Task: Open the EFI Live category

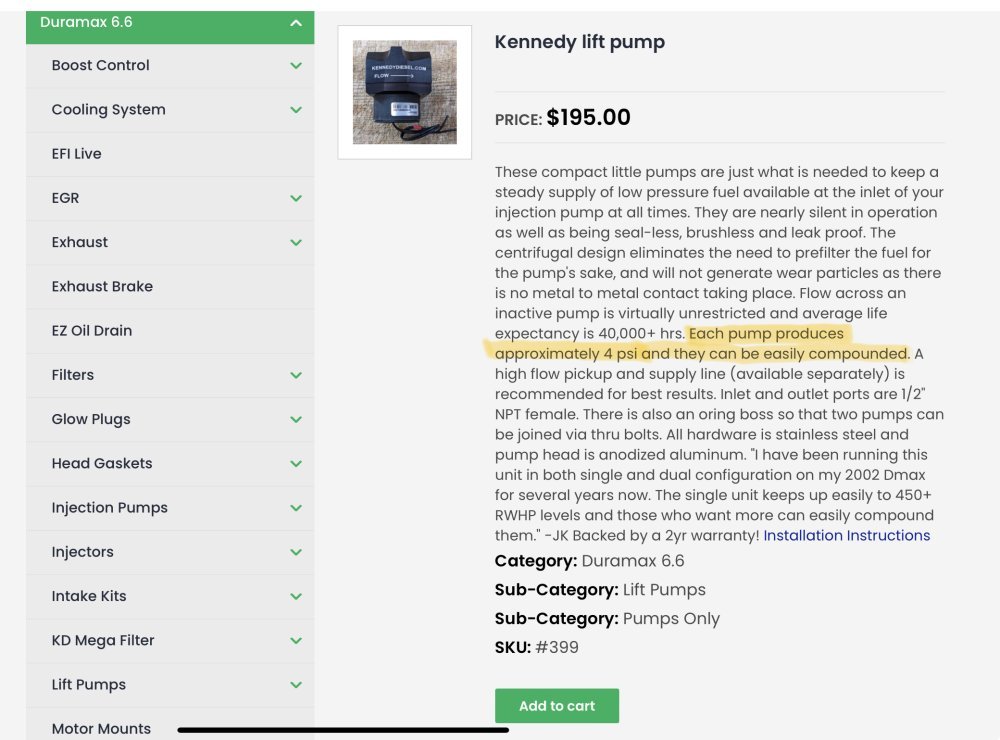Action: [x=77, y=154]
